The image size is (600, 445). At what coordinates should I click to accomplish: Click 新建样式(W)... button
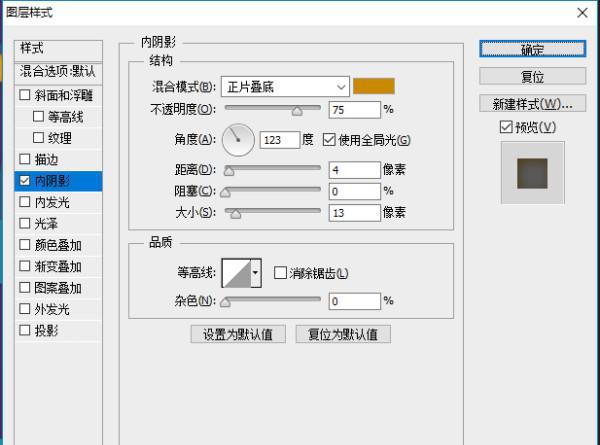532,103
